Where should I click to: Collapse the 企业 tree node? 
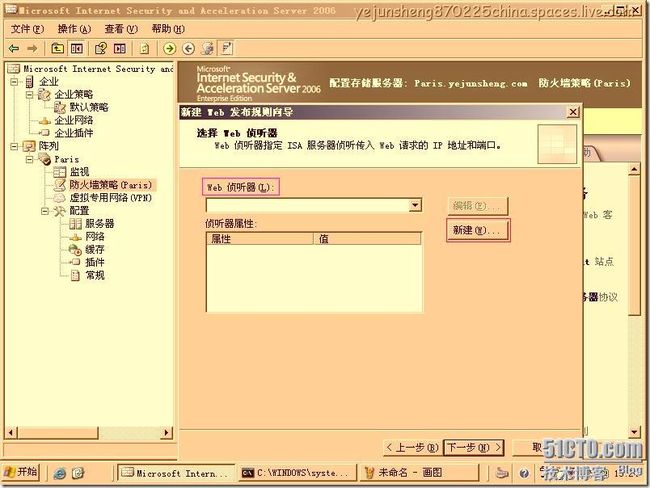[x=14, y=82]
